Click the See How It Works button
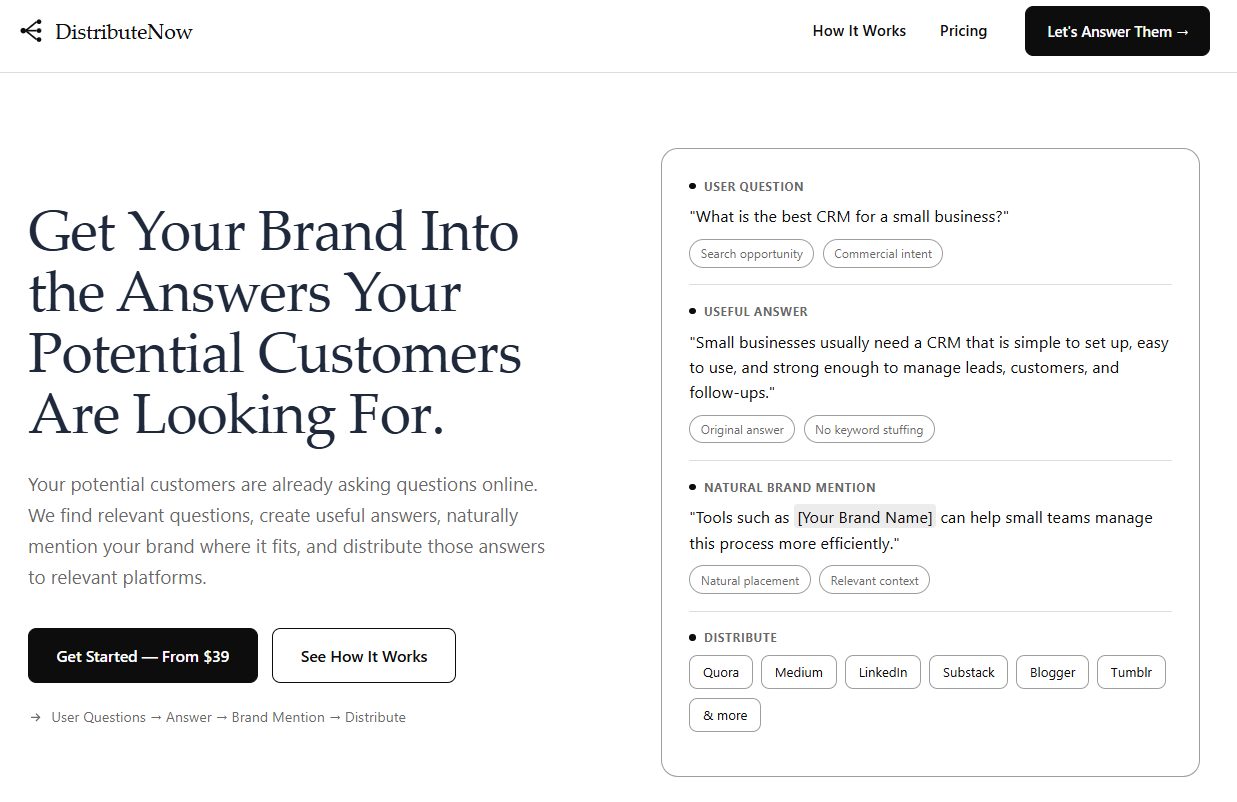This screenshot has width=1237, height=802. point(364,656)
